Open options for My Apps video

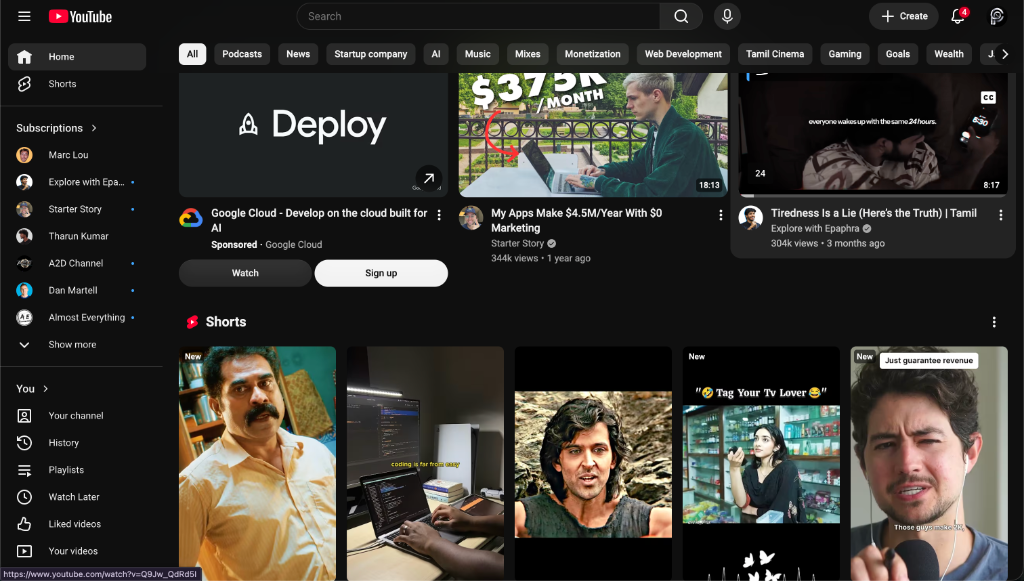pos(720,215)
